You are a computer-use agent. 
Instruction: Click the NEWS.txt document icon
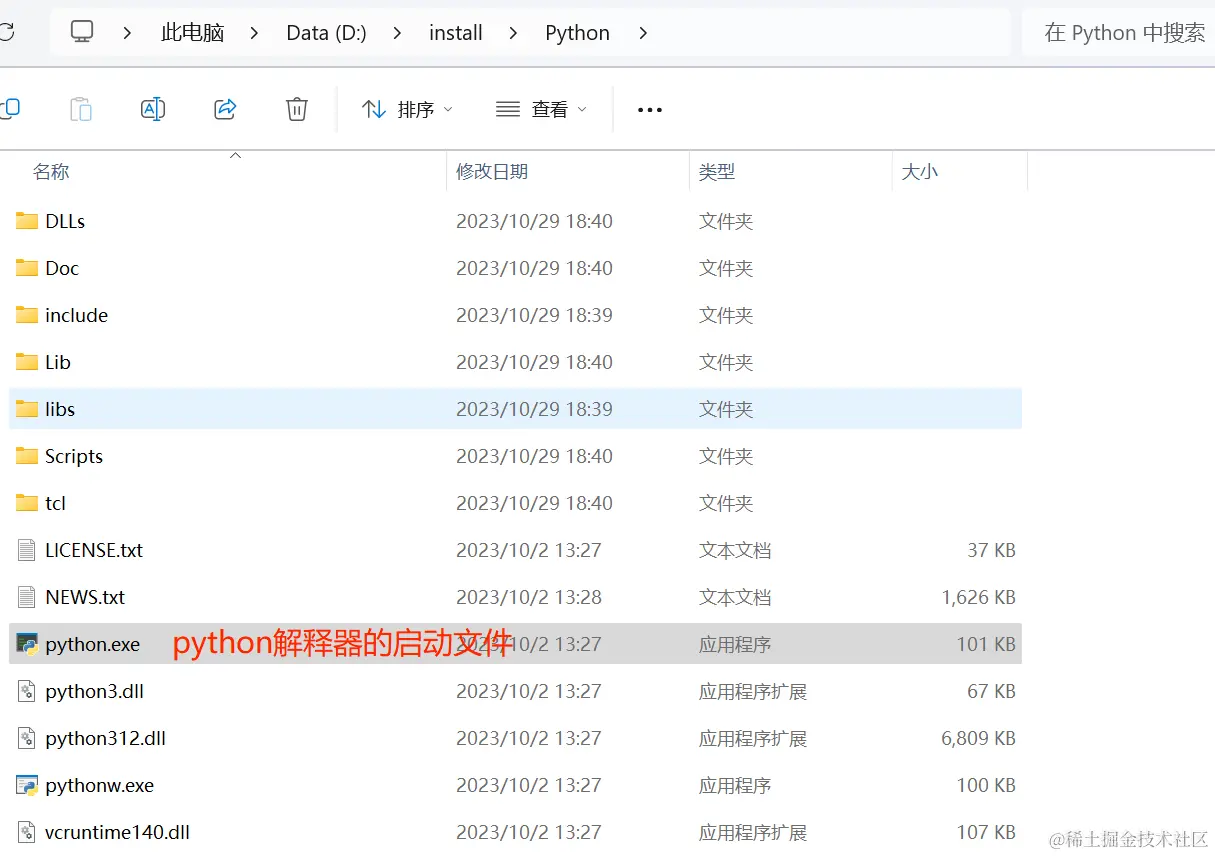[x=27, y=597]
